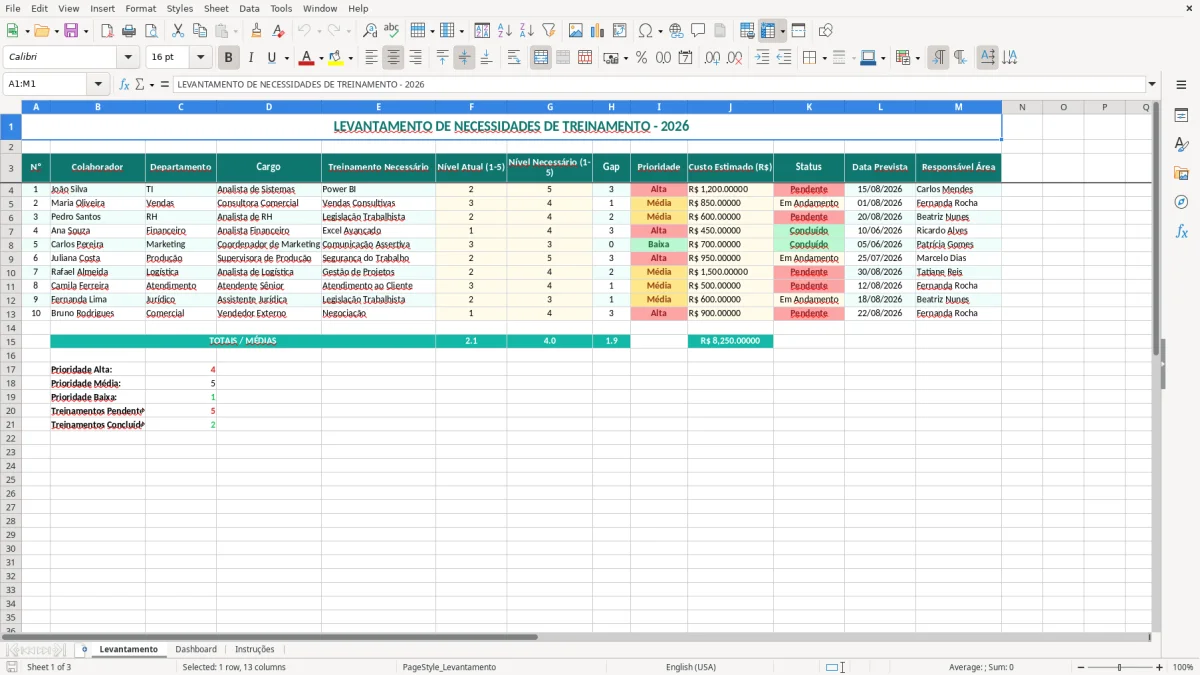
Task: Insert special character Omega icon
Action: (645, 31)
